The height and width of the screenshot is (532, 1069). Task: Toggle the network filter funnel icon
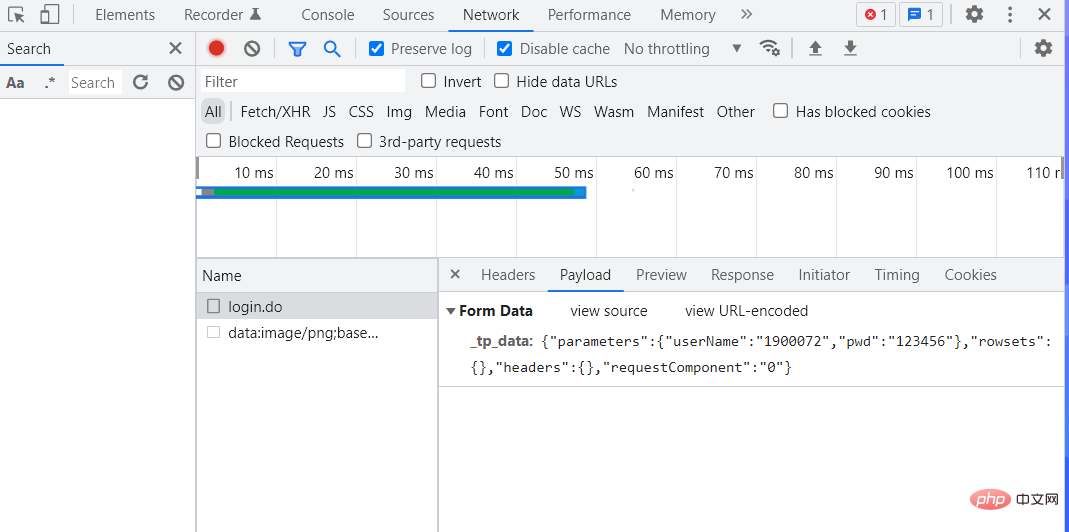point(297,48)
